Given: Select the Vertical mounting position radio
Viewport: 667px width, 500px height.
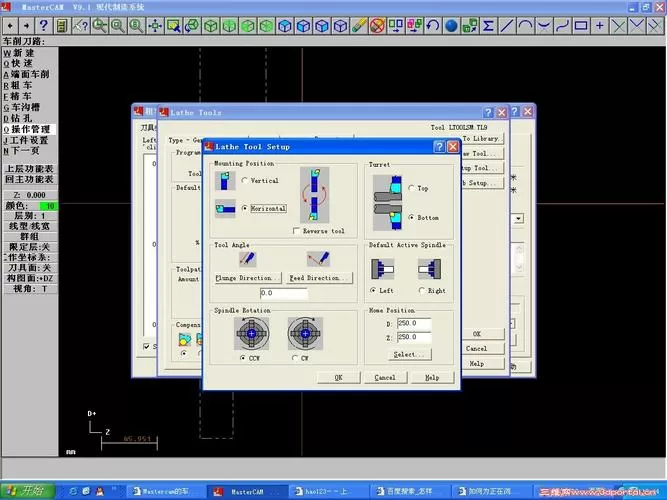Looking at the screenshot, I should (x=245, y=180).
